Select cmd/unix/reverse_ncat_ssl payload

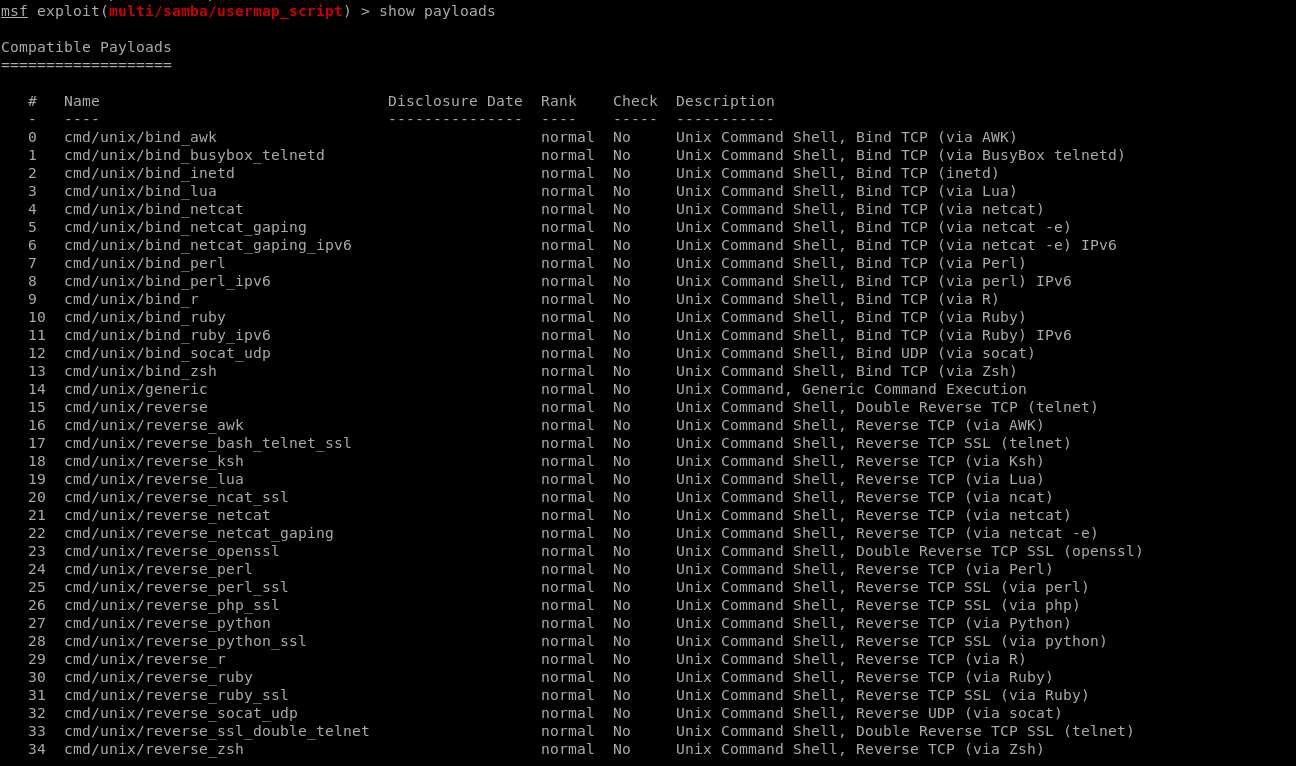click(176, 497)
